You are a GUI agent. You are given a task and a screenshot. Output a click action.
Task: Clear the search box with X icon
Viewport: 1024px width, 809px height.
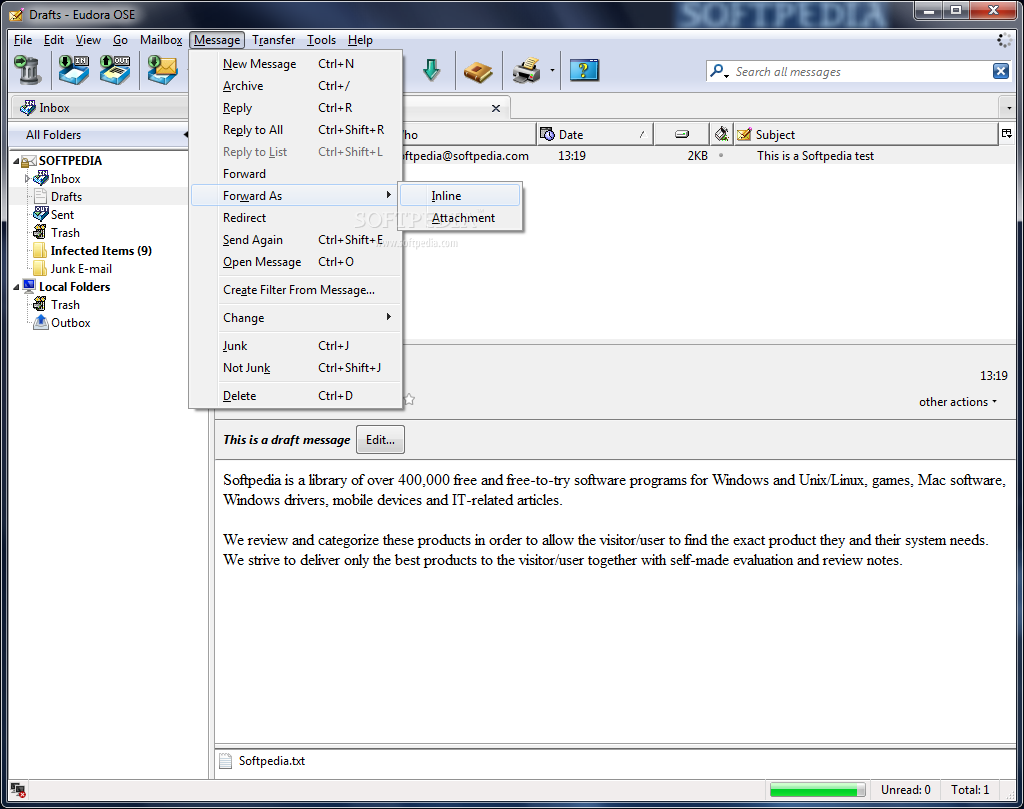(1000, 71)
